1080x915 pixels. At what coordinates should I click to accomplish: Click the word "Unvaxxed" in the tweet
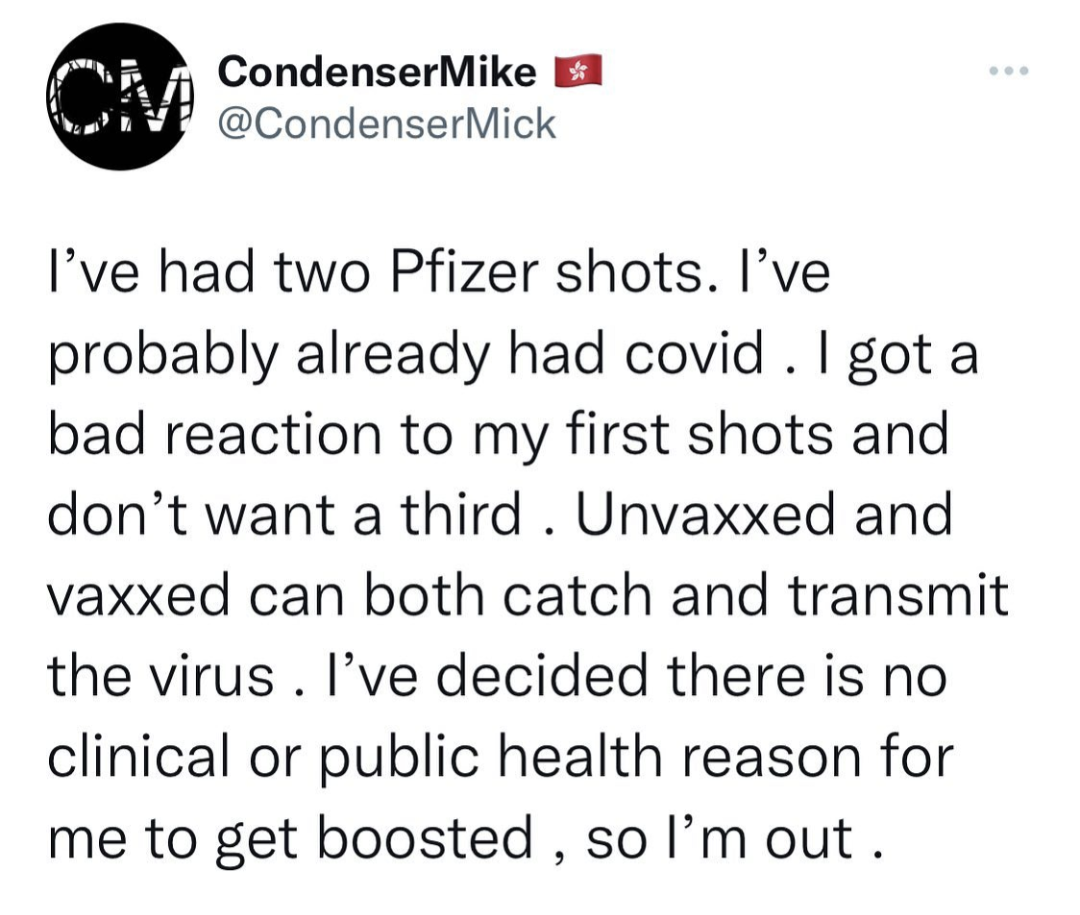coord(706,515)
